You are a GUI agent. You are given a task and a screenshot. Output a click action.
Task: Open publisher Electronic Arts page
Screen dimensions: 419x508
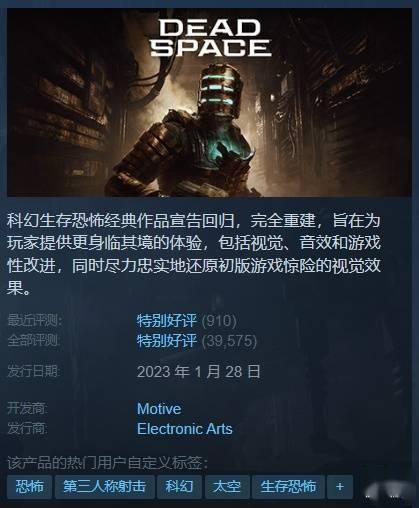point(185,429)
